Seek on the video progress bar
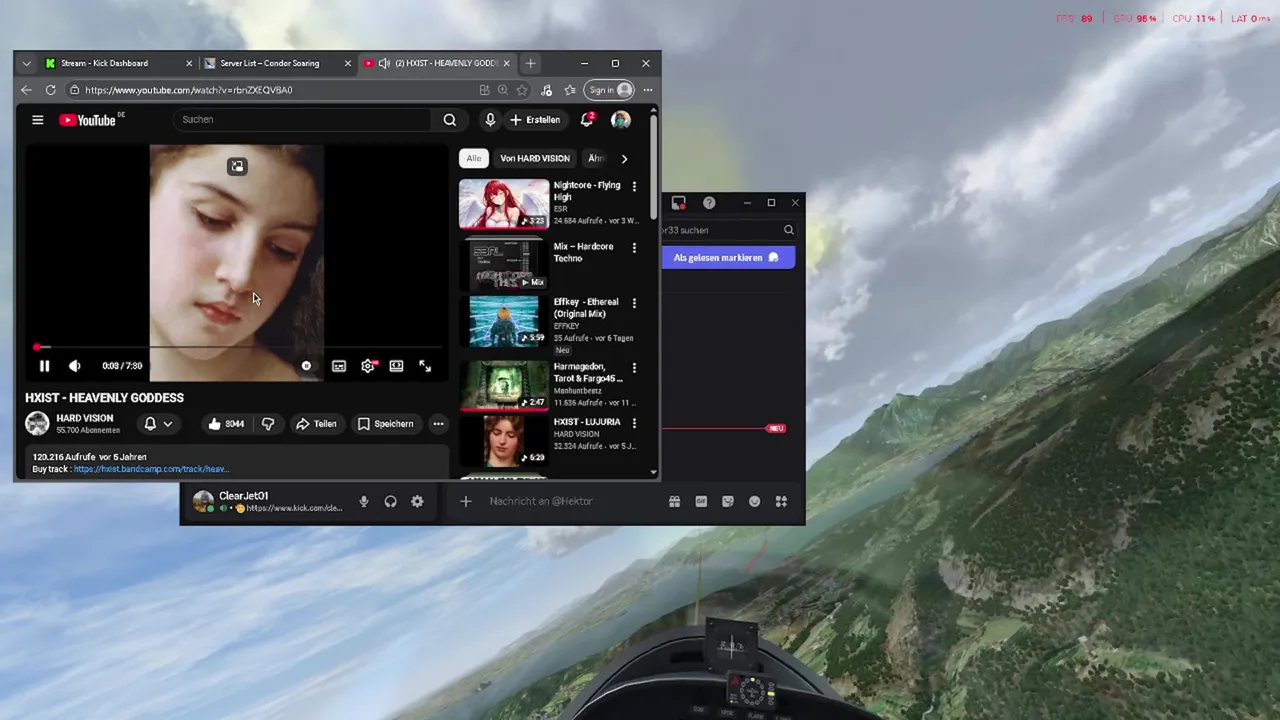Screen dimensions: 1280x720 tap(237, 347)
